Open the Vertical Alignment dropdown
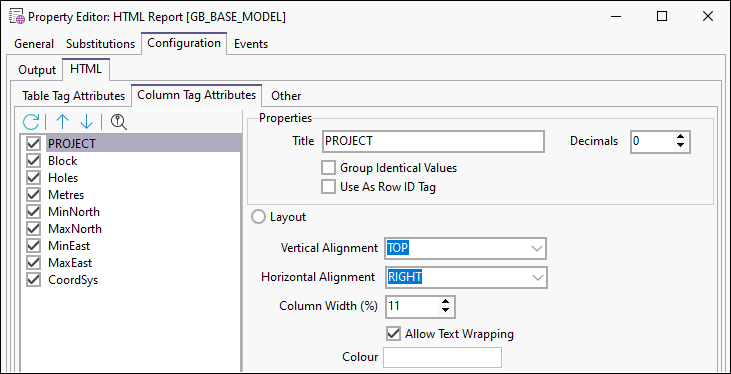The height and width of the screenshot is (374, 731). tap(466, 249)
